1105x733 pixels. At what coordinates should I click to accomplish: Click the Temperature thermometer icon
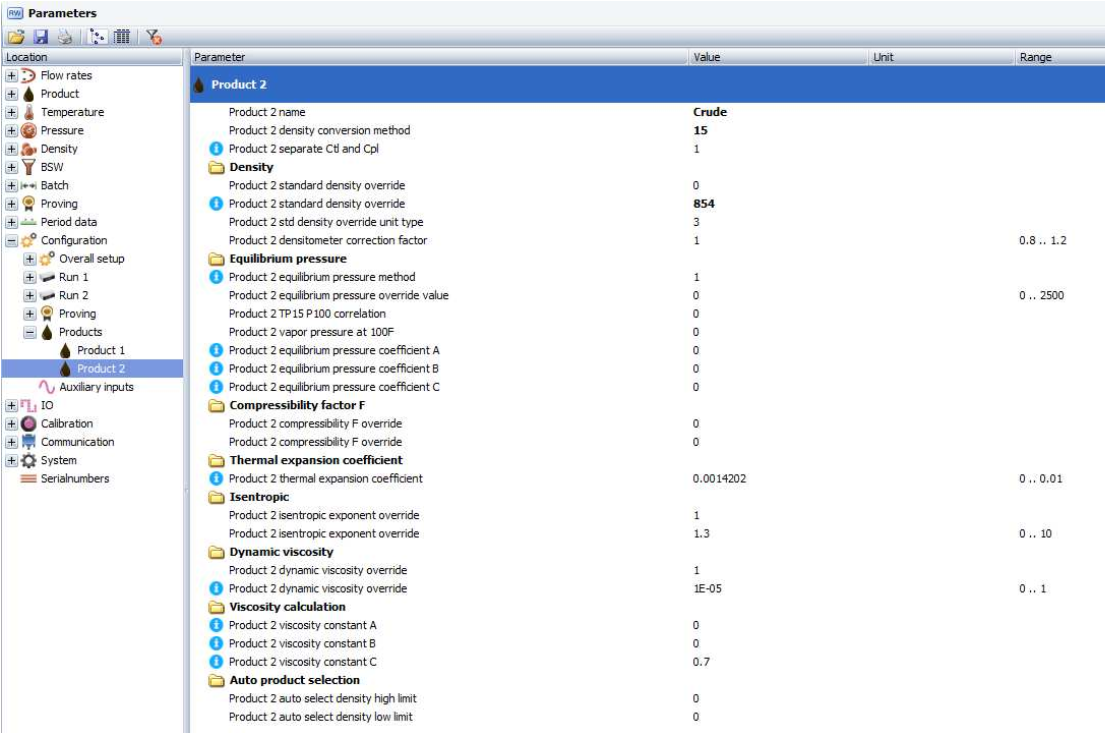[28, 112]
